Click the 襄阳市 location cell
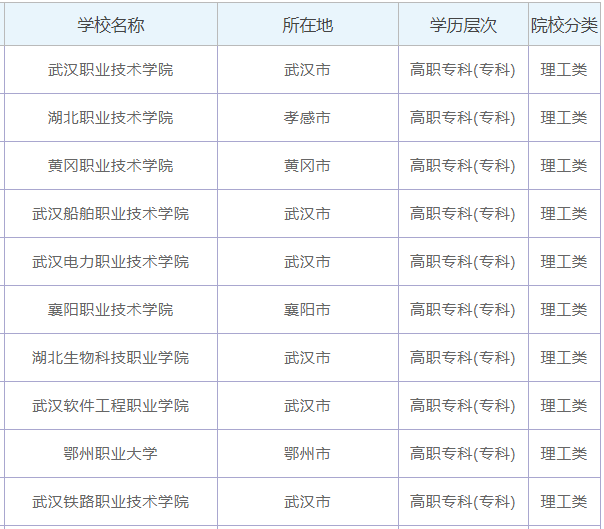This screenshot has height=529, width=604. pos(307,309)
